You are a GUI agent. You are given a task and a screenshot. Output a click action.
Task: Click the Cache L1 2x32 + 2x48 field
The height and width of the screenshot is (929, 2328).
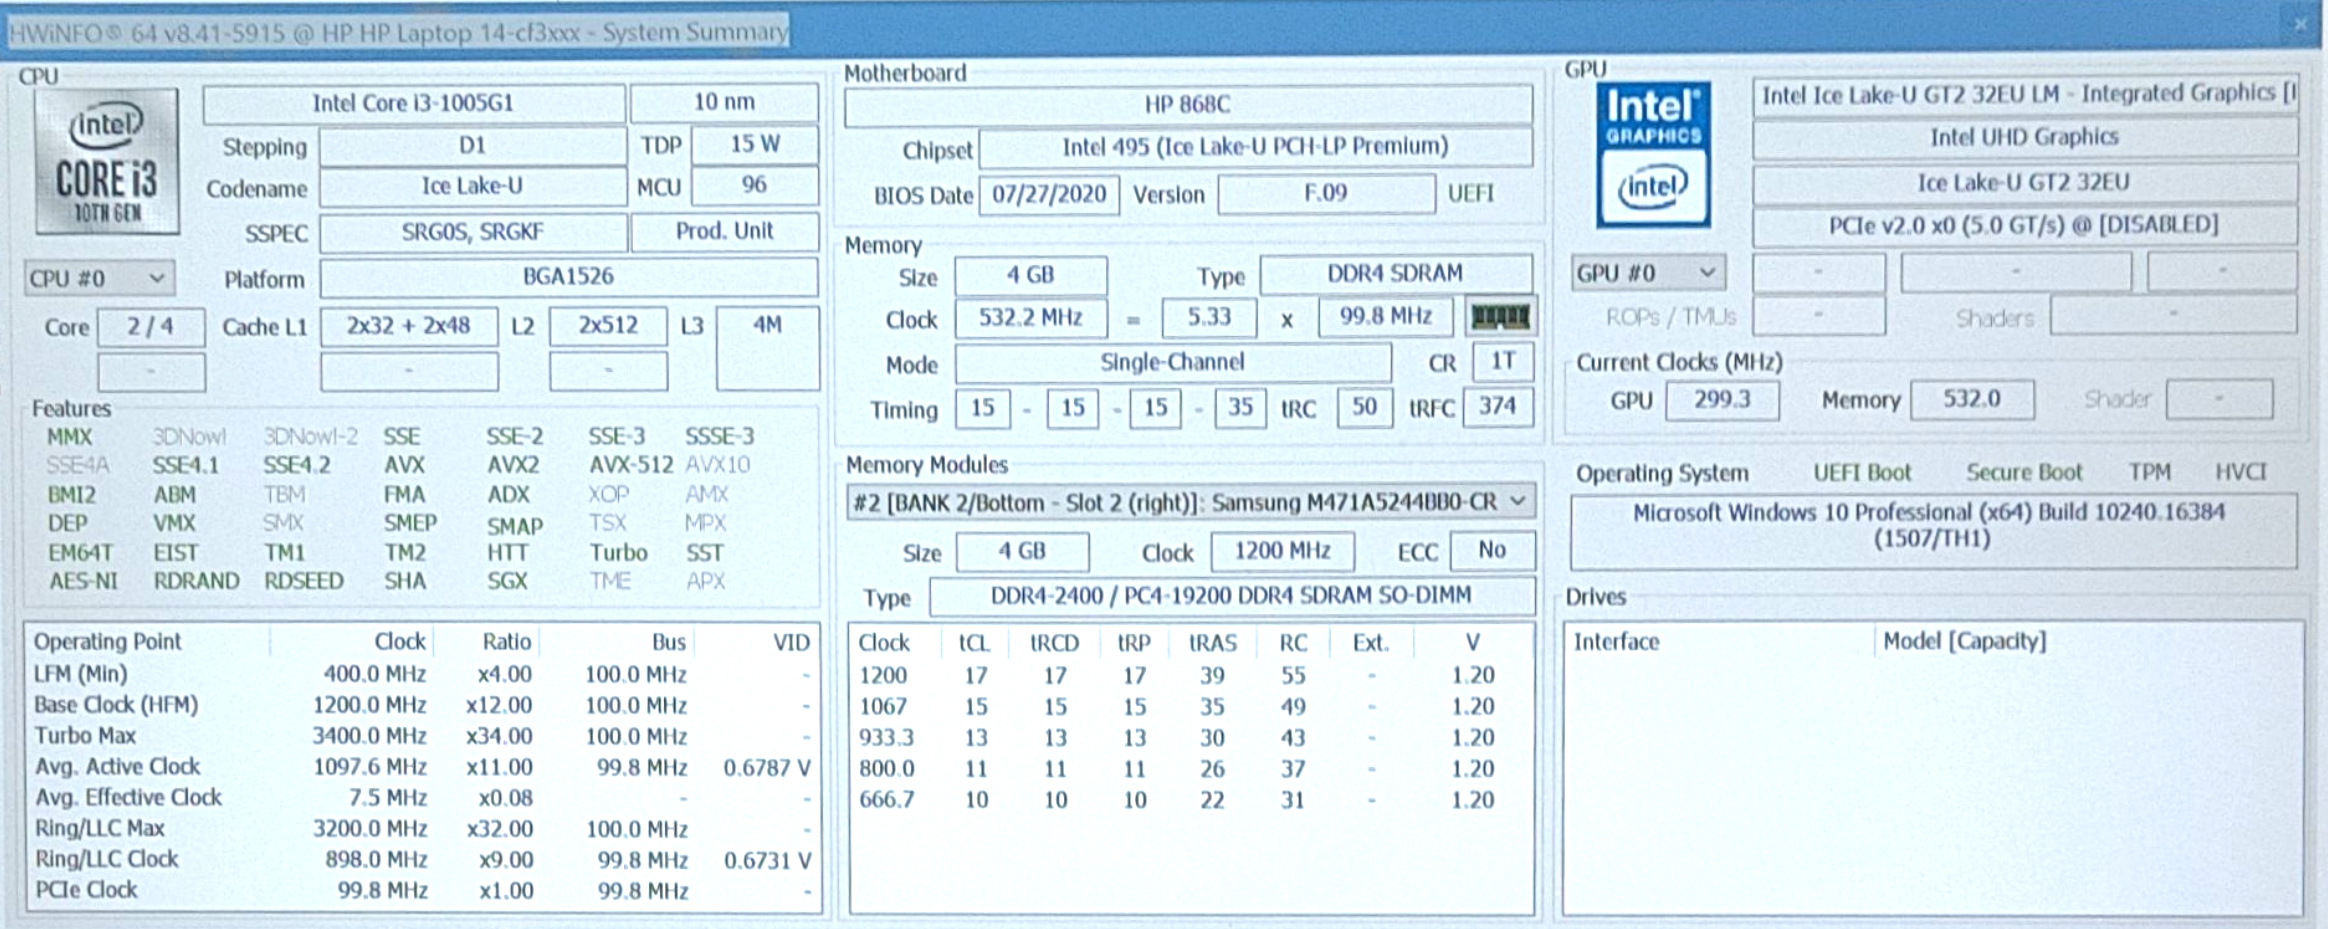tap(409, 326)
